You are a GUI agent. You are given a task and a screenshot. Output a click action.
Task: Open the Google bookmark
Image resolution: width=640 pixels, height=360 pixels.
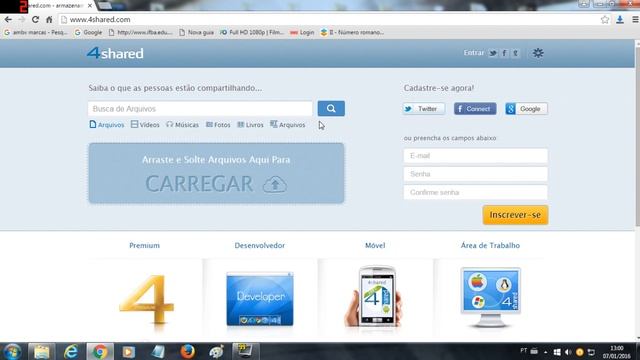click(x=88, y=32)
